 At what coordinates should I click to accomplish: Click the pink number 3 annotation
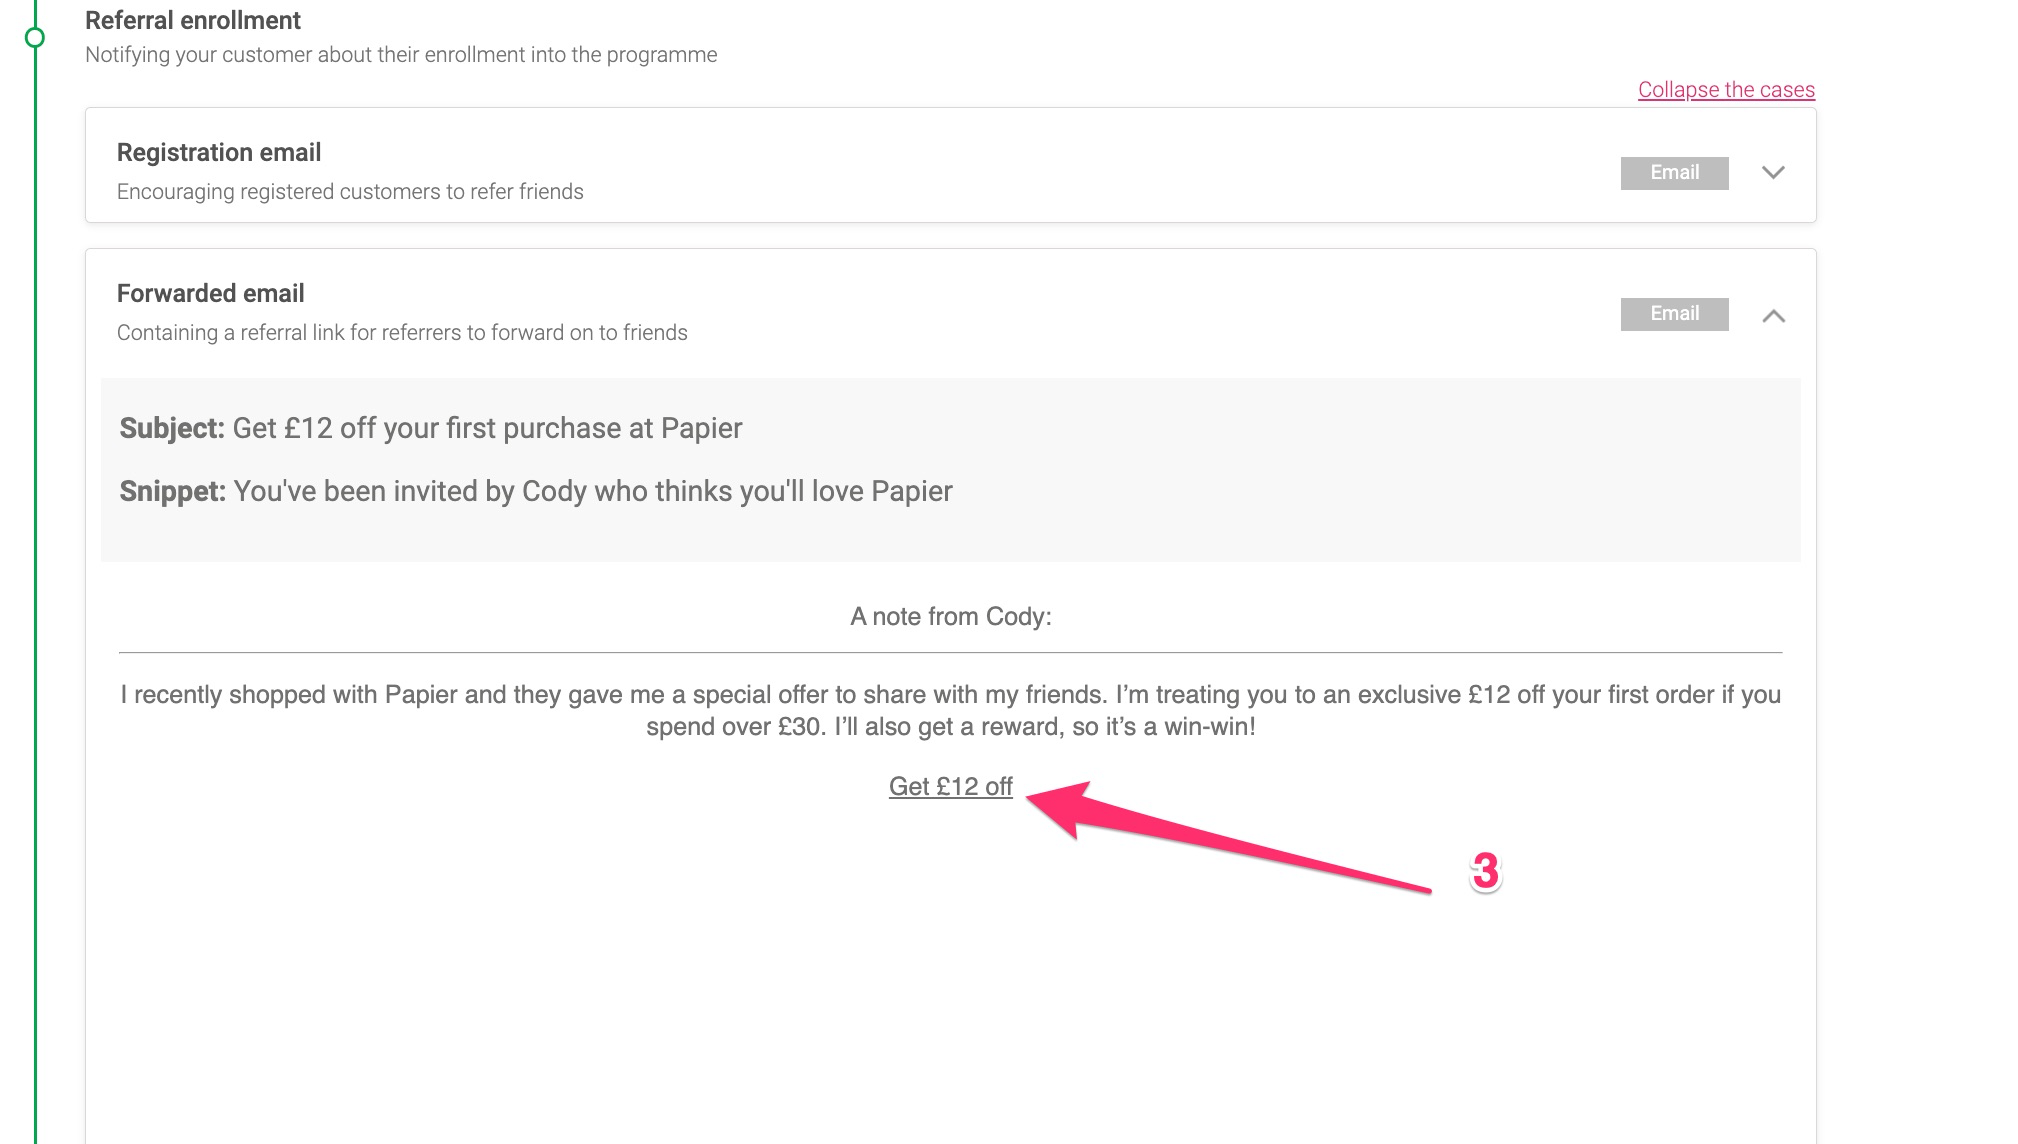(x=1485, y=872)
